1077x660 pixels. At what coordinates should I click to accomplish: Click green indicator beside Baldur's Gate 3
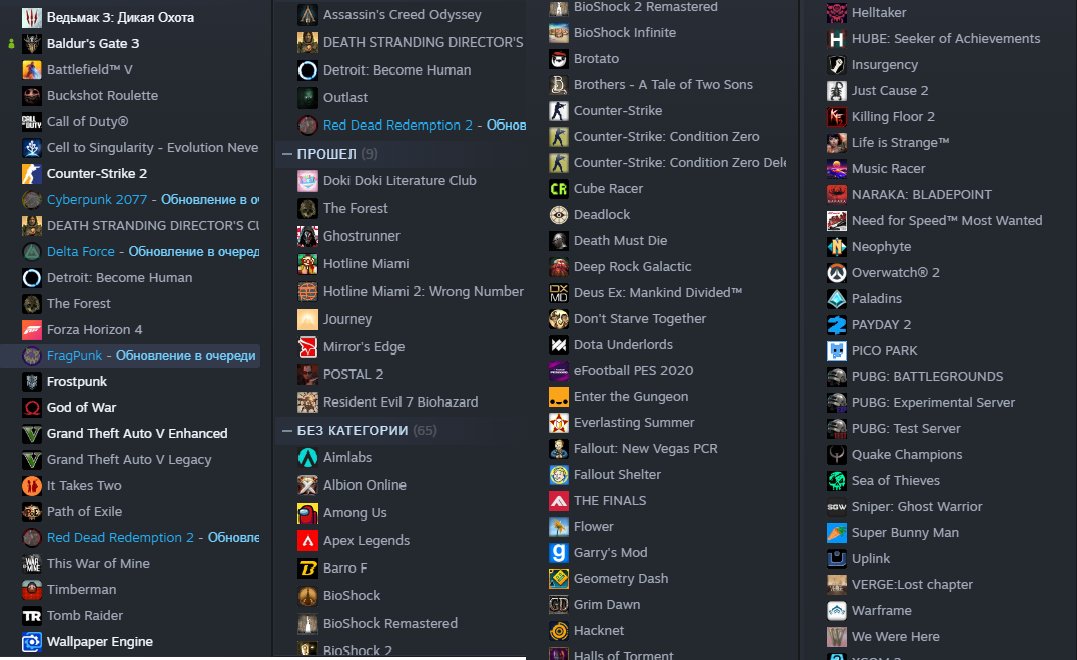click(11, 44)
